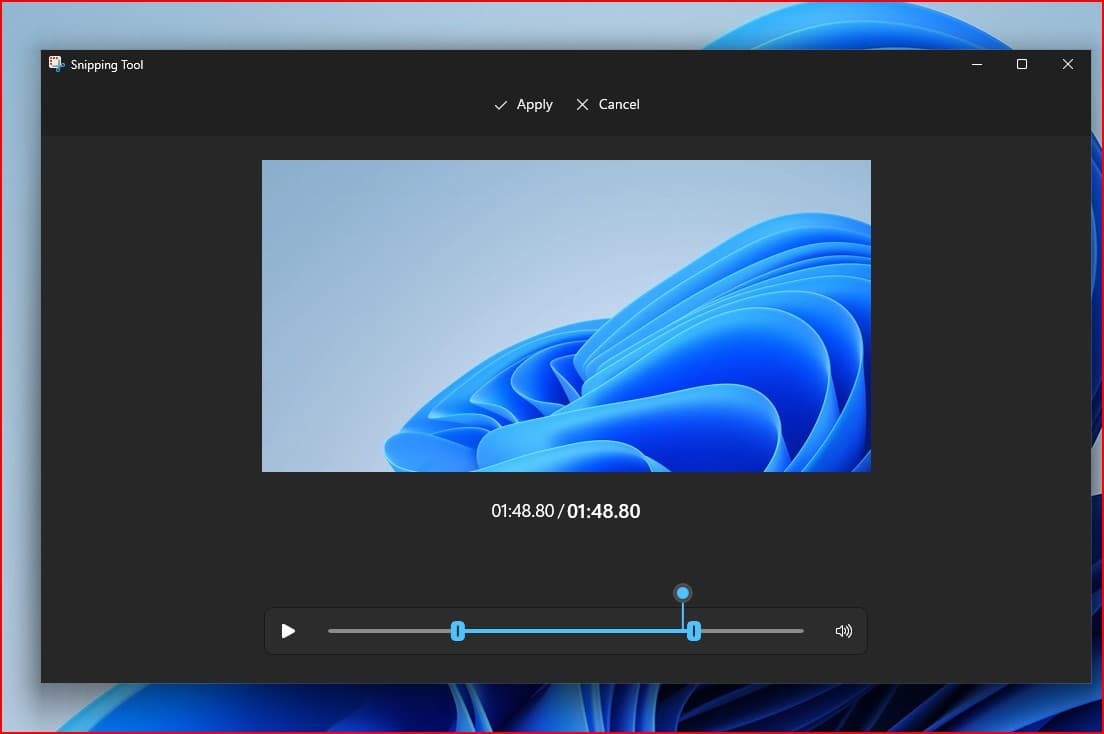Maximize the Snipping Tool window
The height and width of the screenshot is (734, 1104).
(x=1021, y=64)
